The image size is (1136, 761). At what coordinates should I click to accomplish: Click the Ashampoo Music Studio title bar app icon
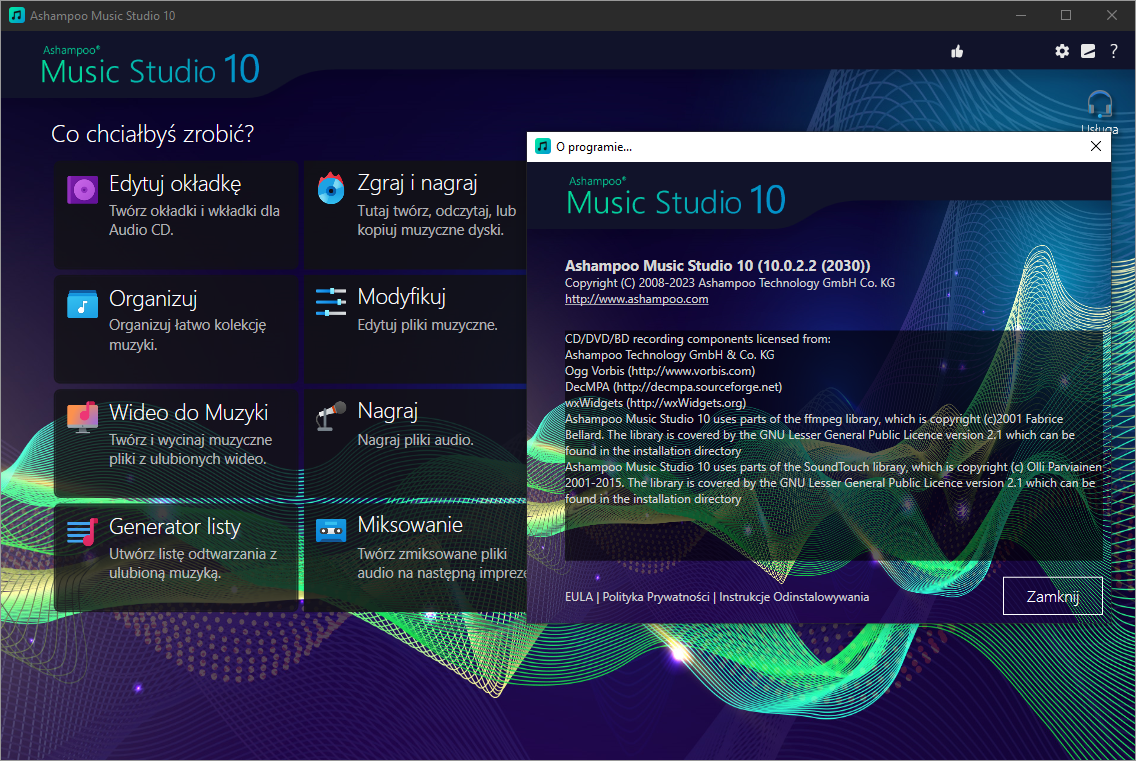[x=17, y=15]
